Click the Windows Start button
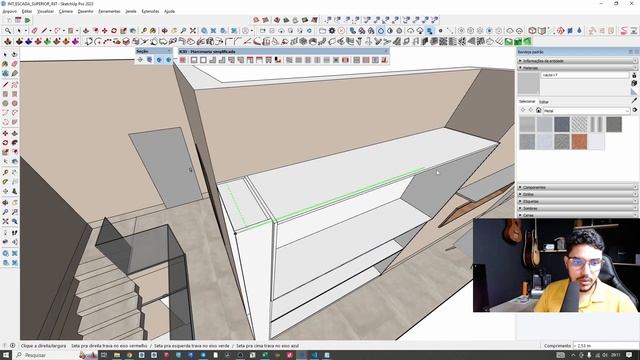This screenshot has height=360, width=640. [x=6, y=355]
